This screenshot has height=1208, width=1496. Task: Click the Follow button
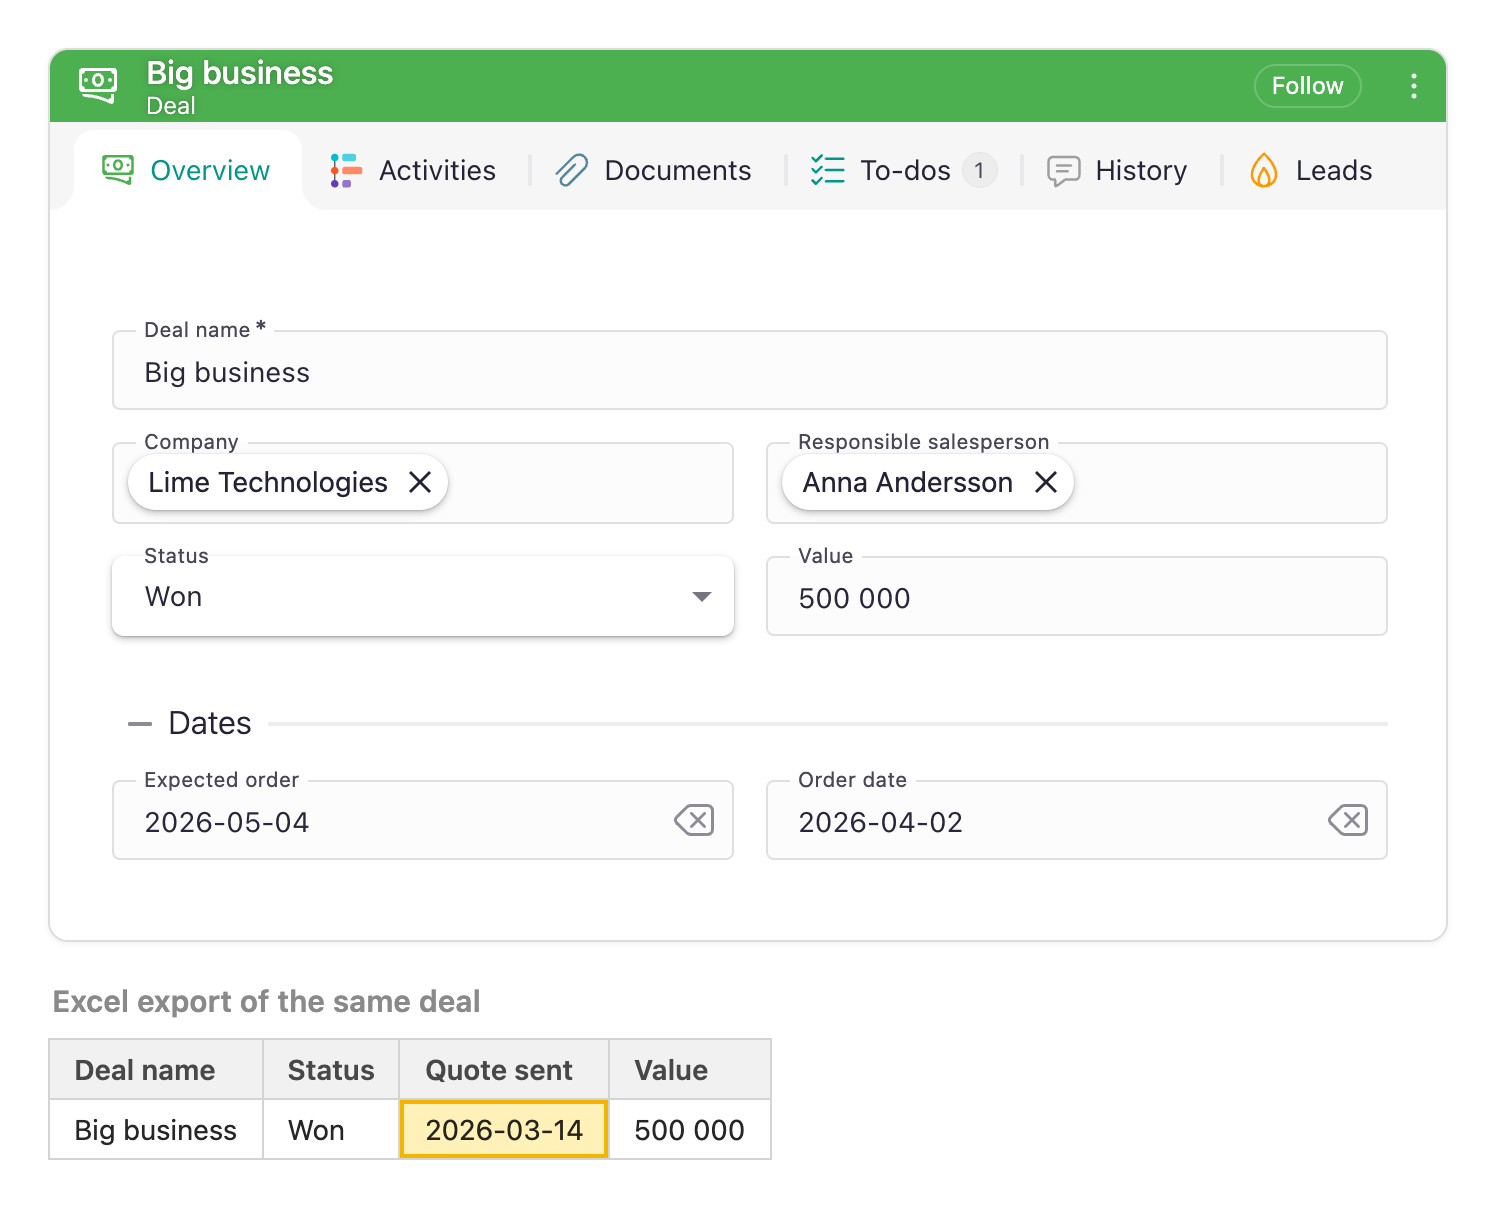pyautogui.click(x=1307, y=86)
